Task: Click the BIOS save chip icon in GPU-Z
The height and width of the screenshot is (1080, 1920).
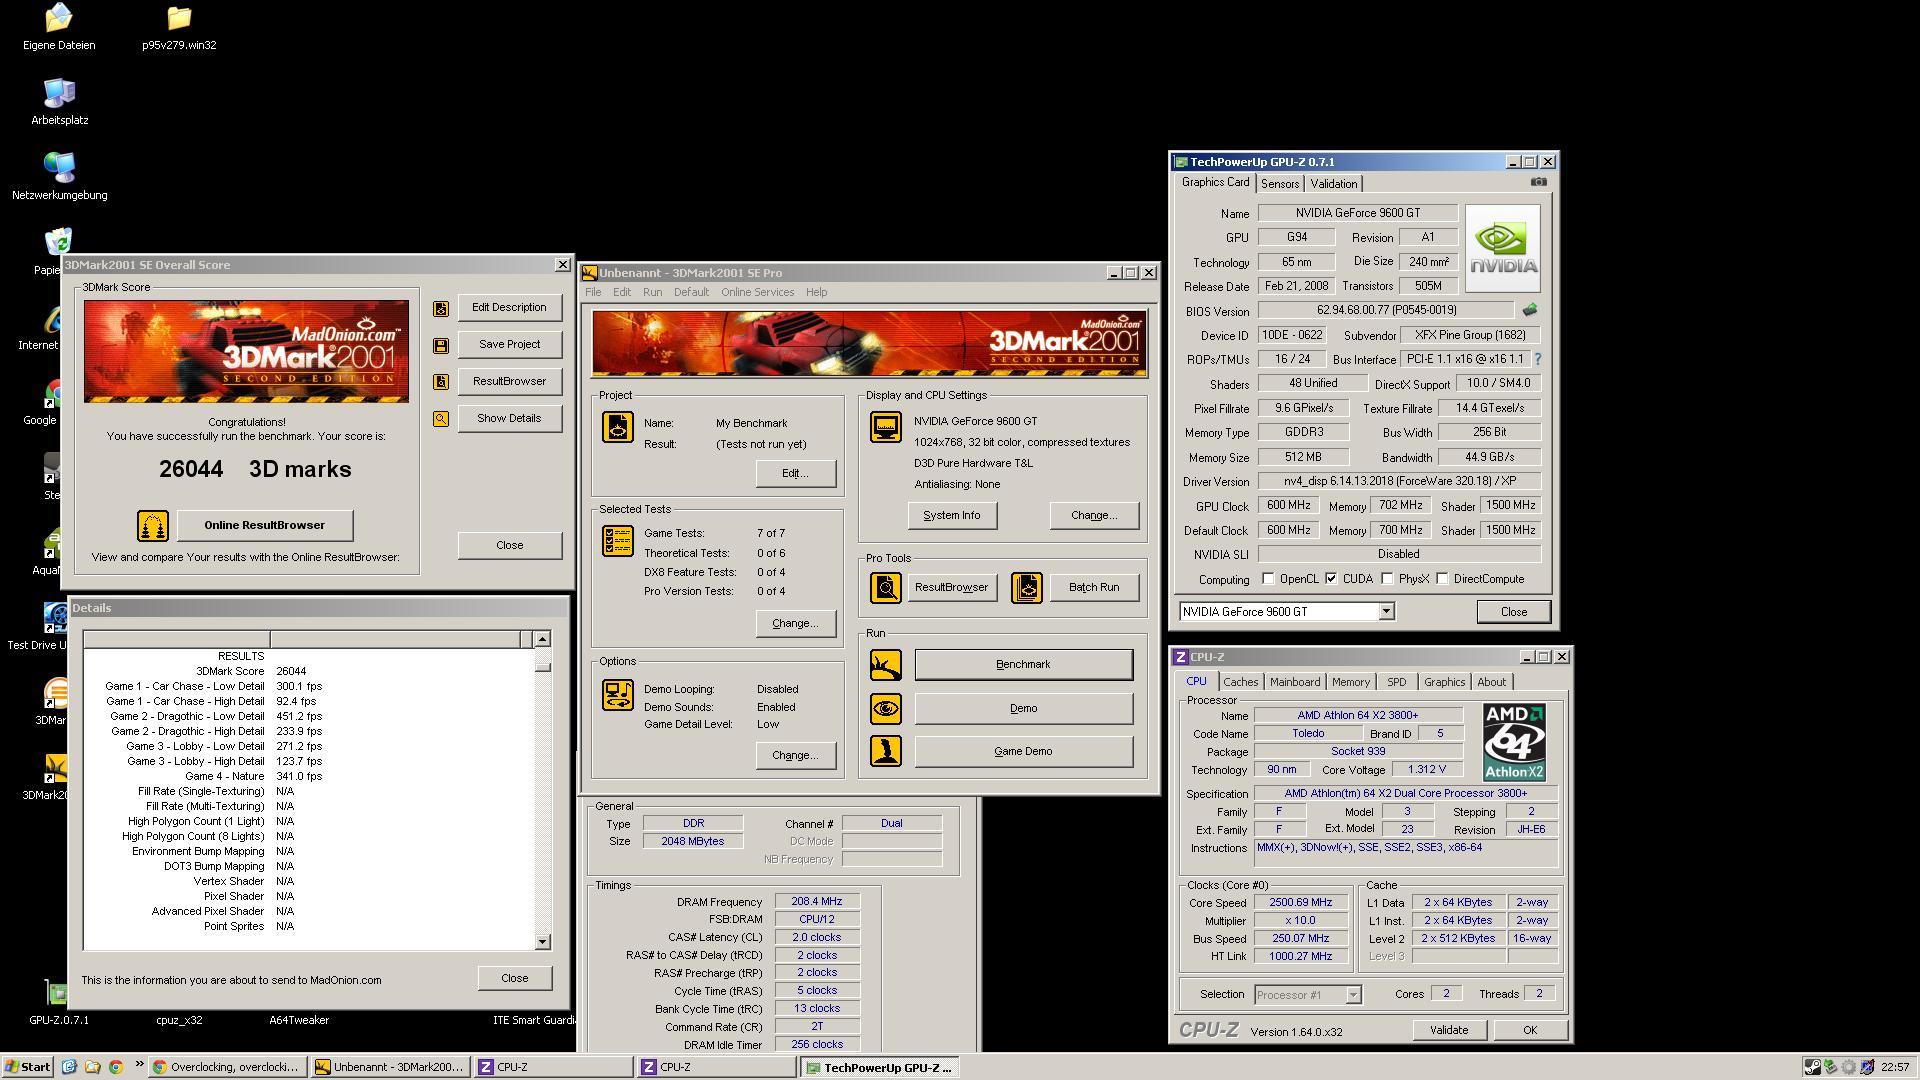Action: pos(1529,310)
